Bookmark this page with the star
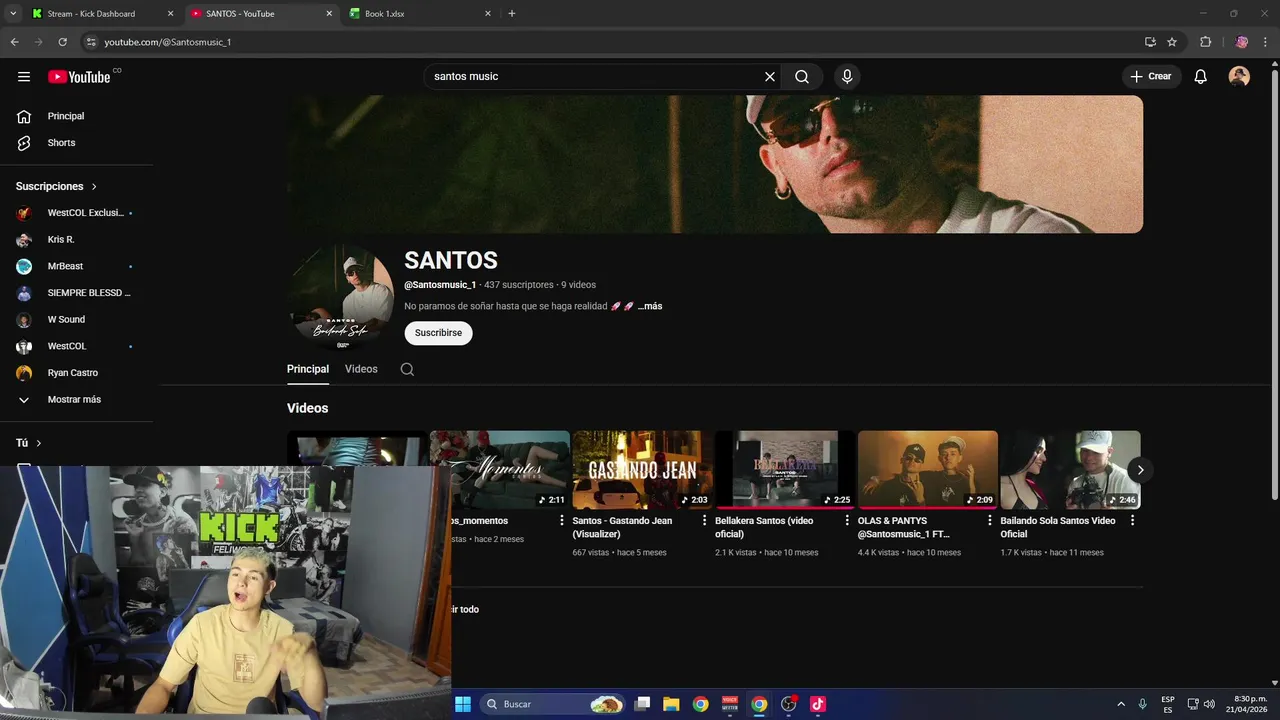1280x720 pixels. click(1172, 42)
